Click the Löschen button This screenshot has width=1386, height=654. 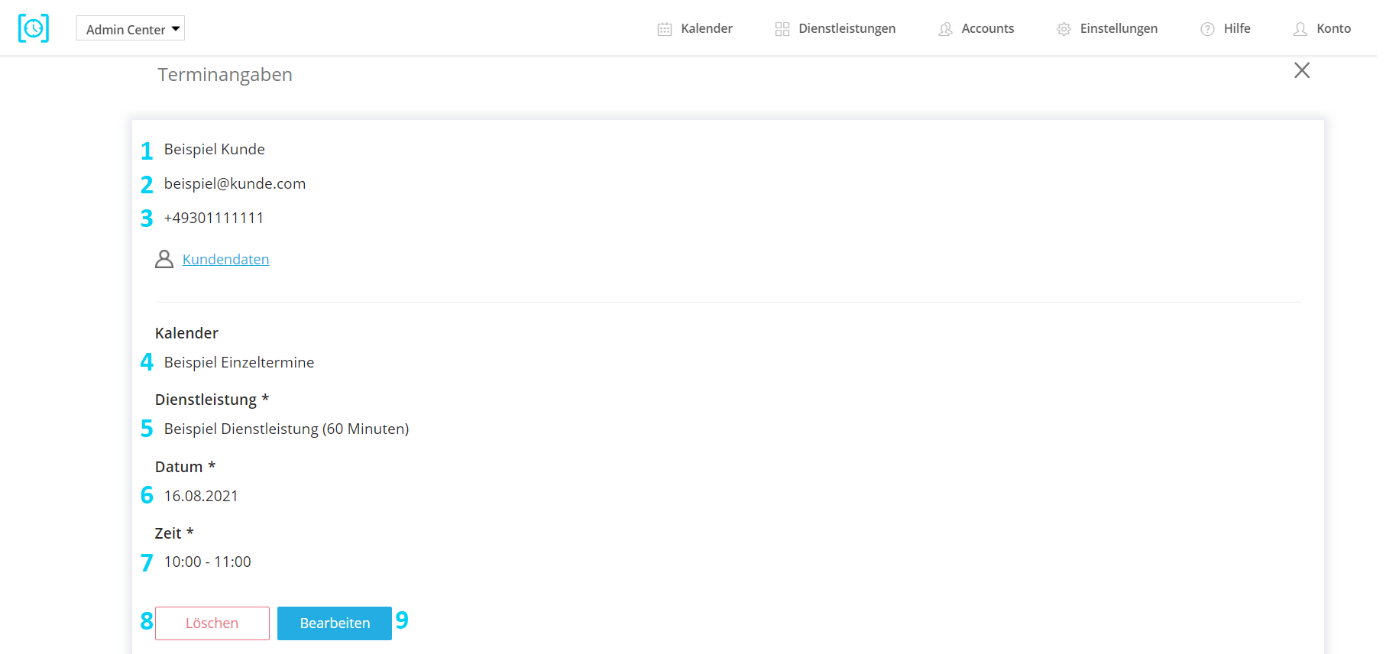coord(212,623)
